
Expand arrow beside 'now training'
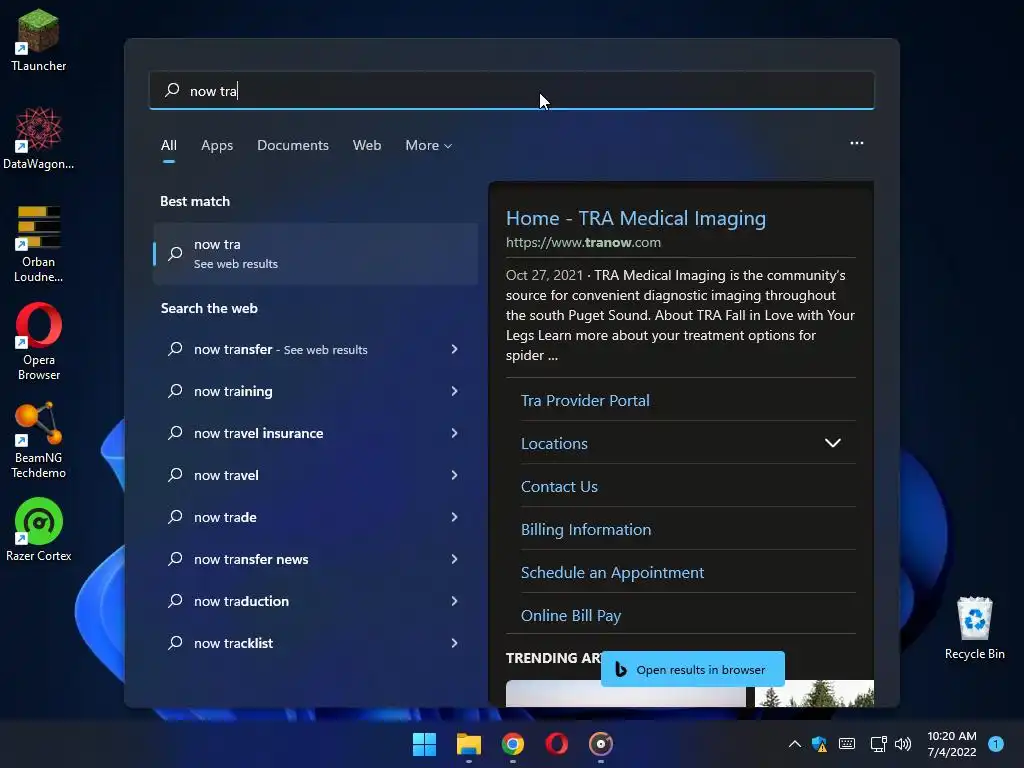455,391
